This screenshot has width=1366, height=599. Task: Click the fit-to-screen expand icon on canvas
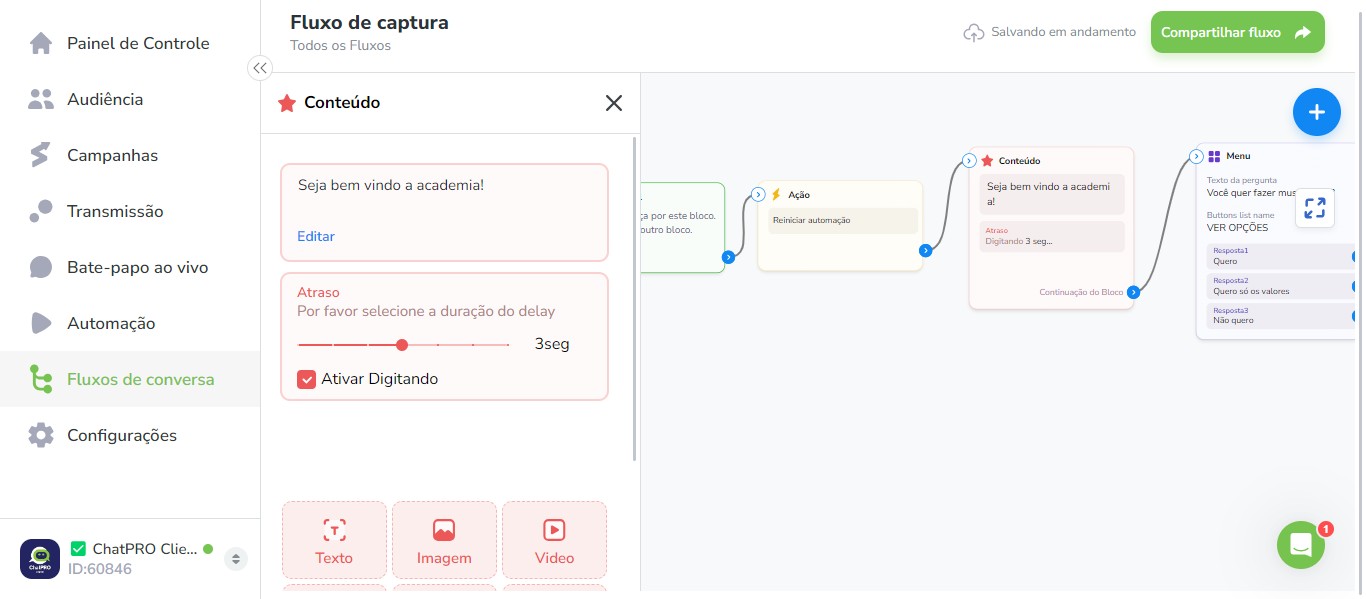click(1315, 208)
